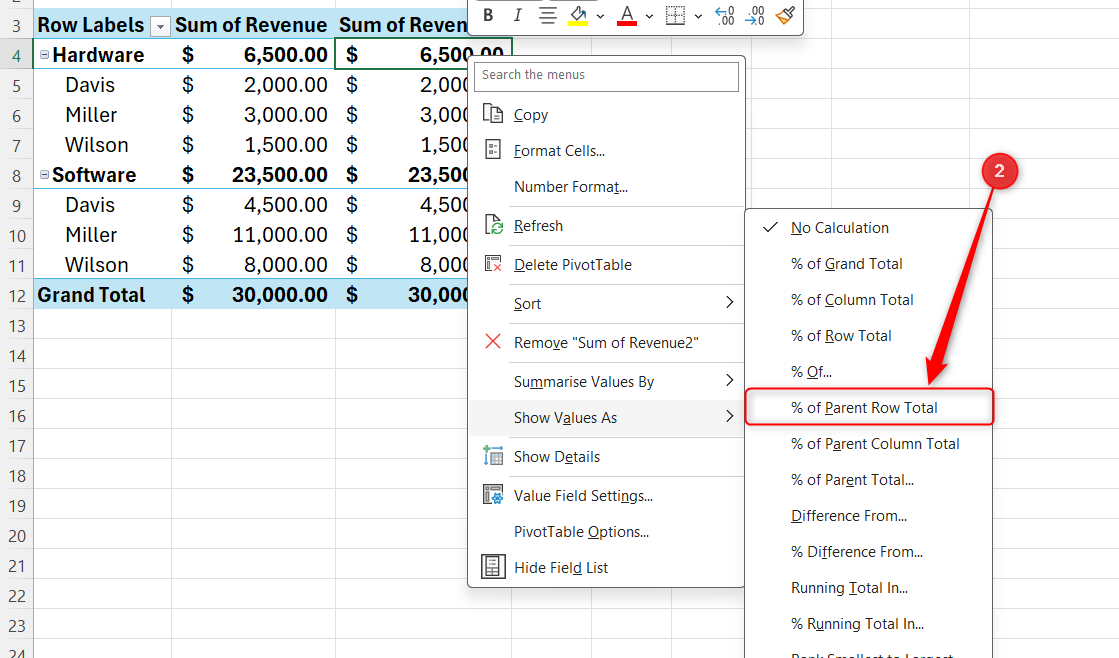
Task: Collapse the Hardware group
Action: tap(44, 54)
